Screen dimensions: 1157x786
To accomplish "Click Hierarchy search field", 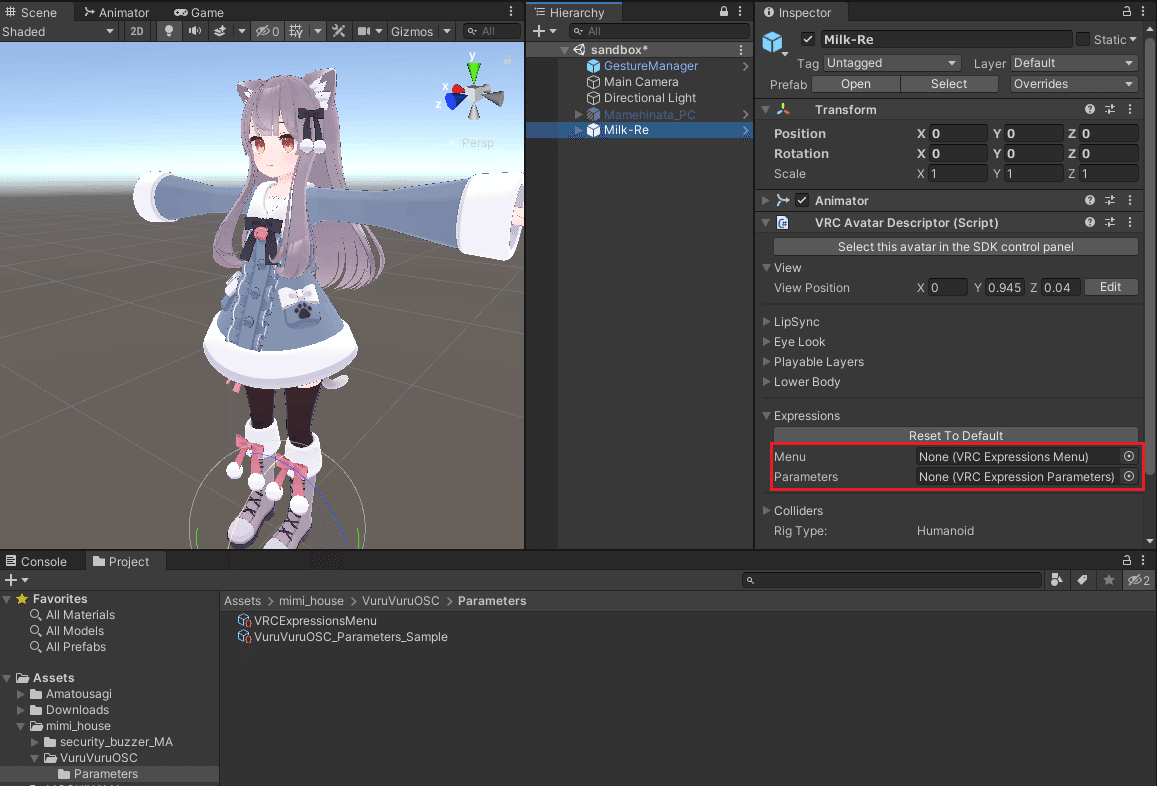I will 660,31.
